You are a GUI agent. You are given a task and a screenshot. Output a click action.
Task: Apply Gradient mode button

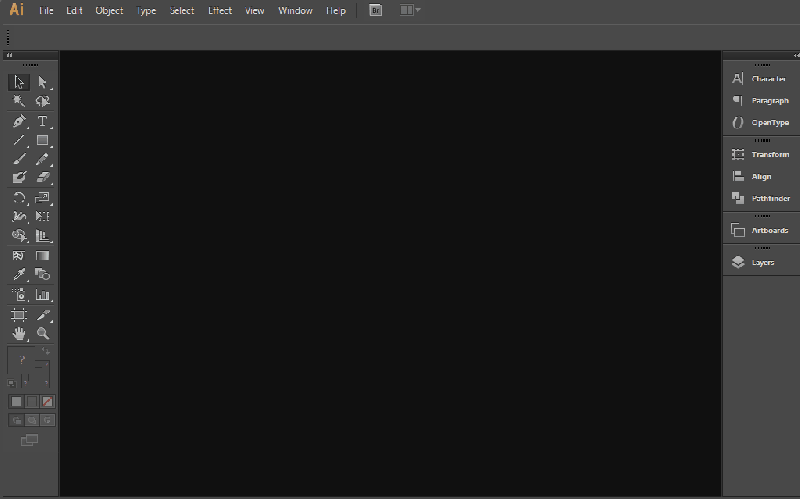tap(32, 402)
